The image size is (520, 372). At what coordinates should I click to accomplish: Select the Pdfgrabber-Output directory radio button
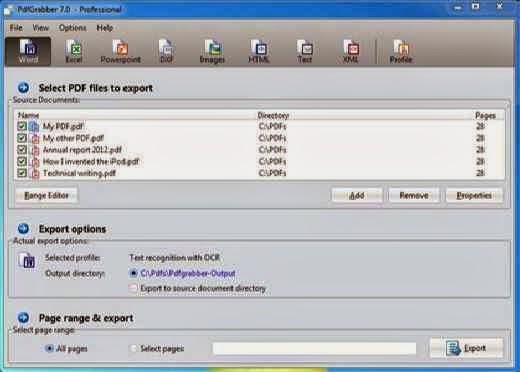[133, 273]
